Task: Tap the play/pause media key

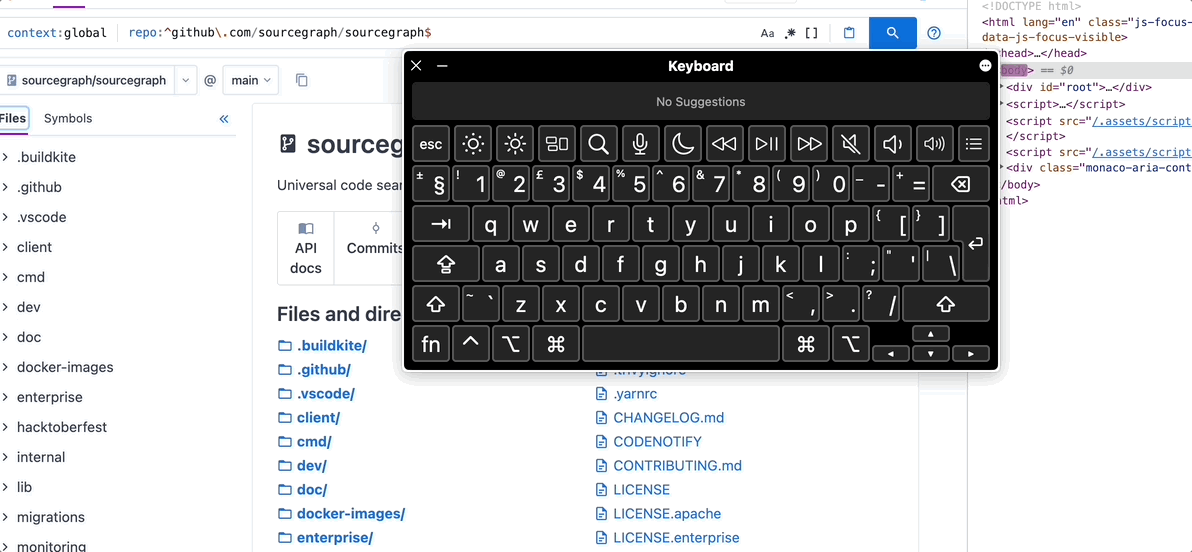Action: pyautogui.click(x=767, y=144)
